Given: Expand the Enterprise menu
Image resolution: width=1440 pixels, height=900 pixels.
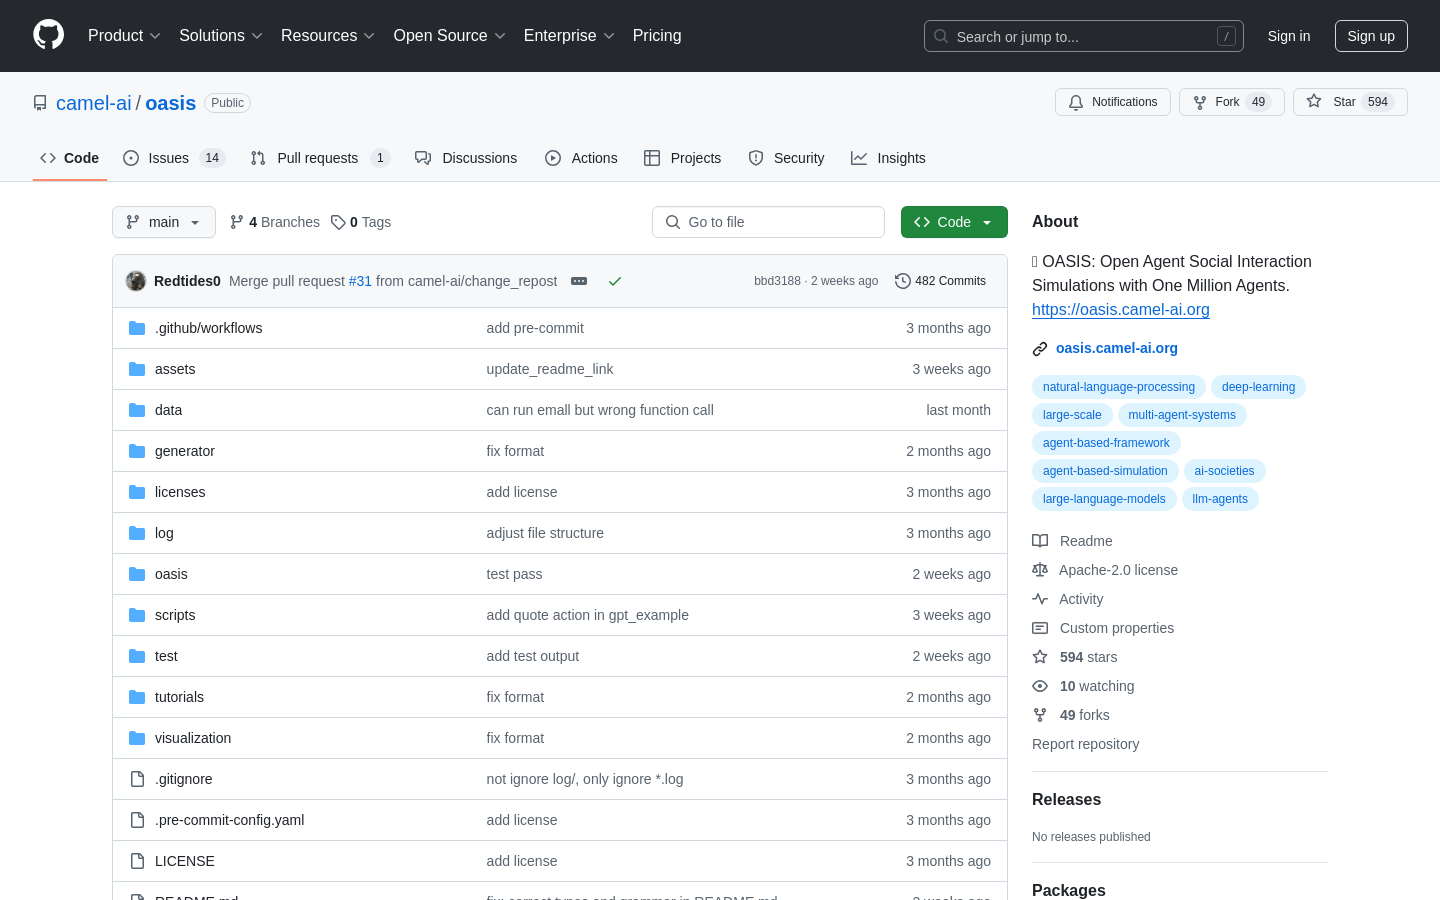Looking at the screenshot, I should point(569,35).
